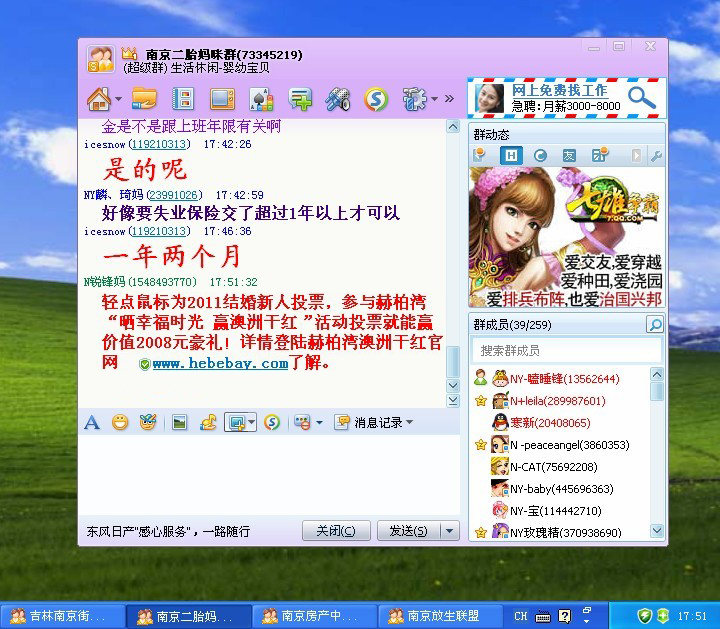The height and width of the screenshot is (629, 720).
Task: Click the arrow to show more 群动态 tabs
Action: (636, 156)
